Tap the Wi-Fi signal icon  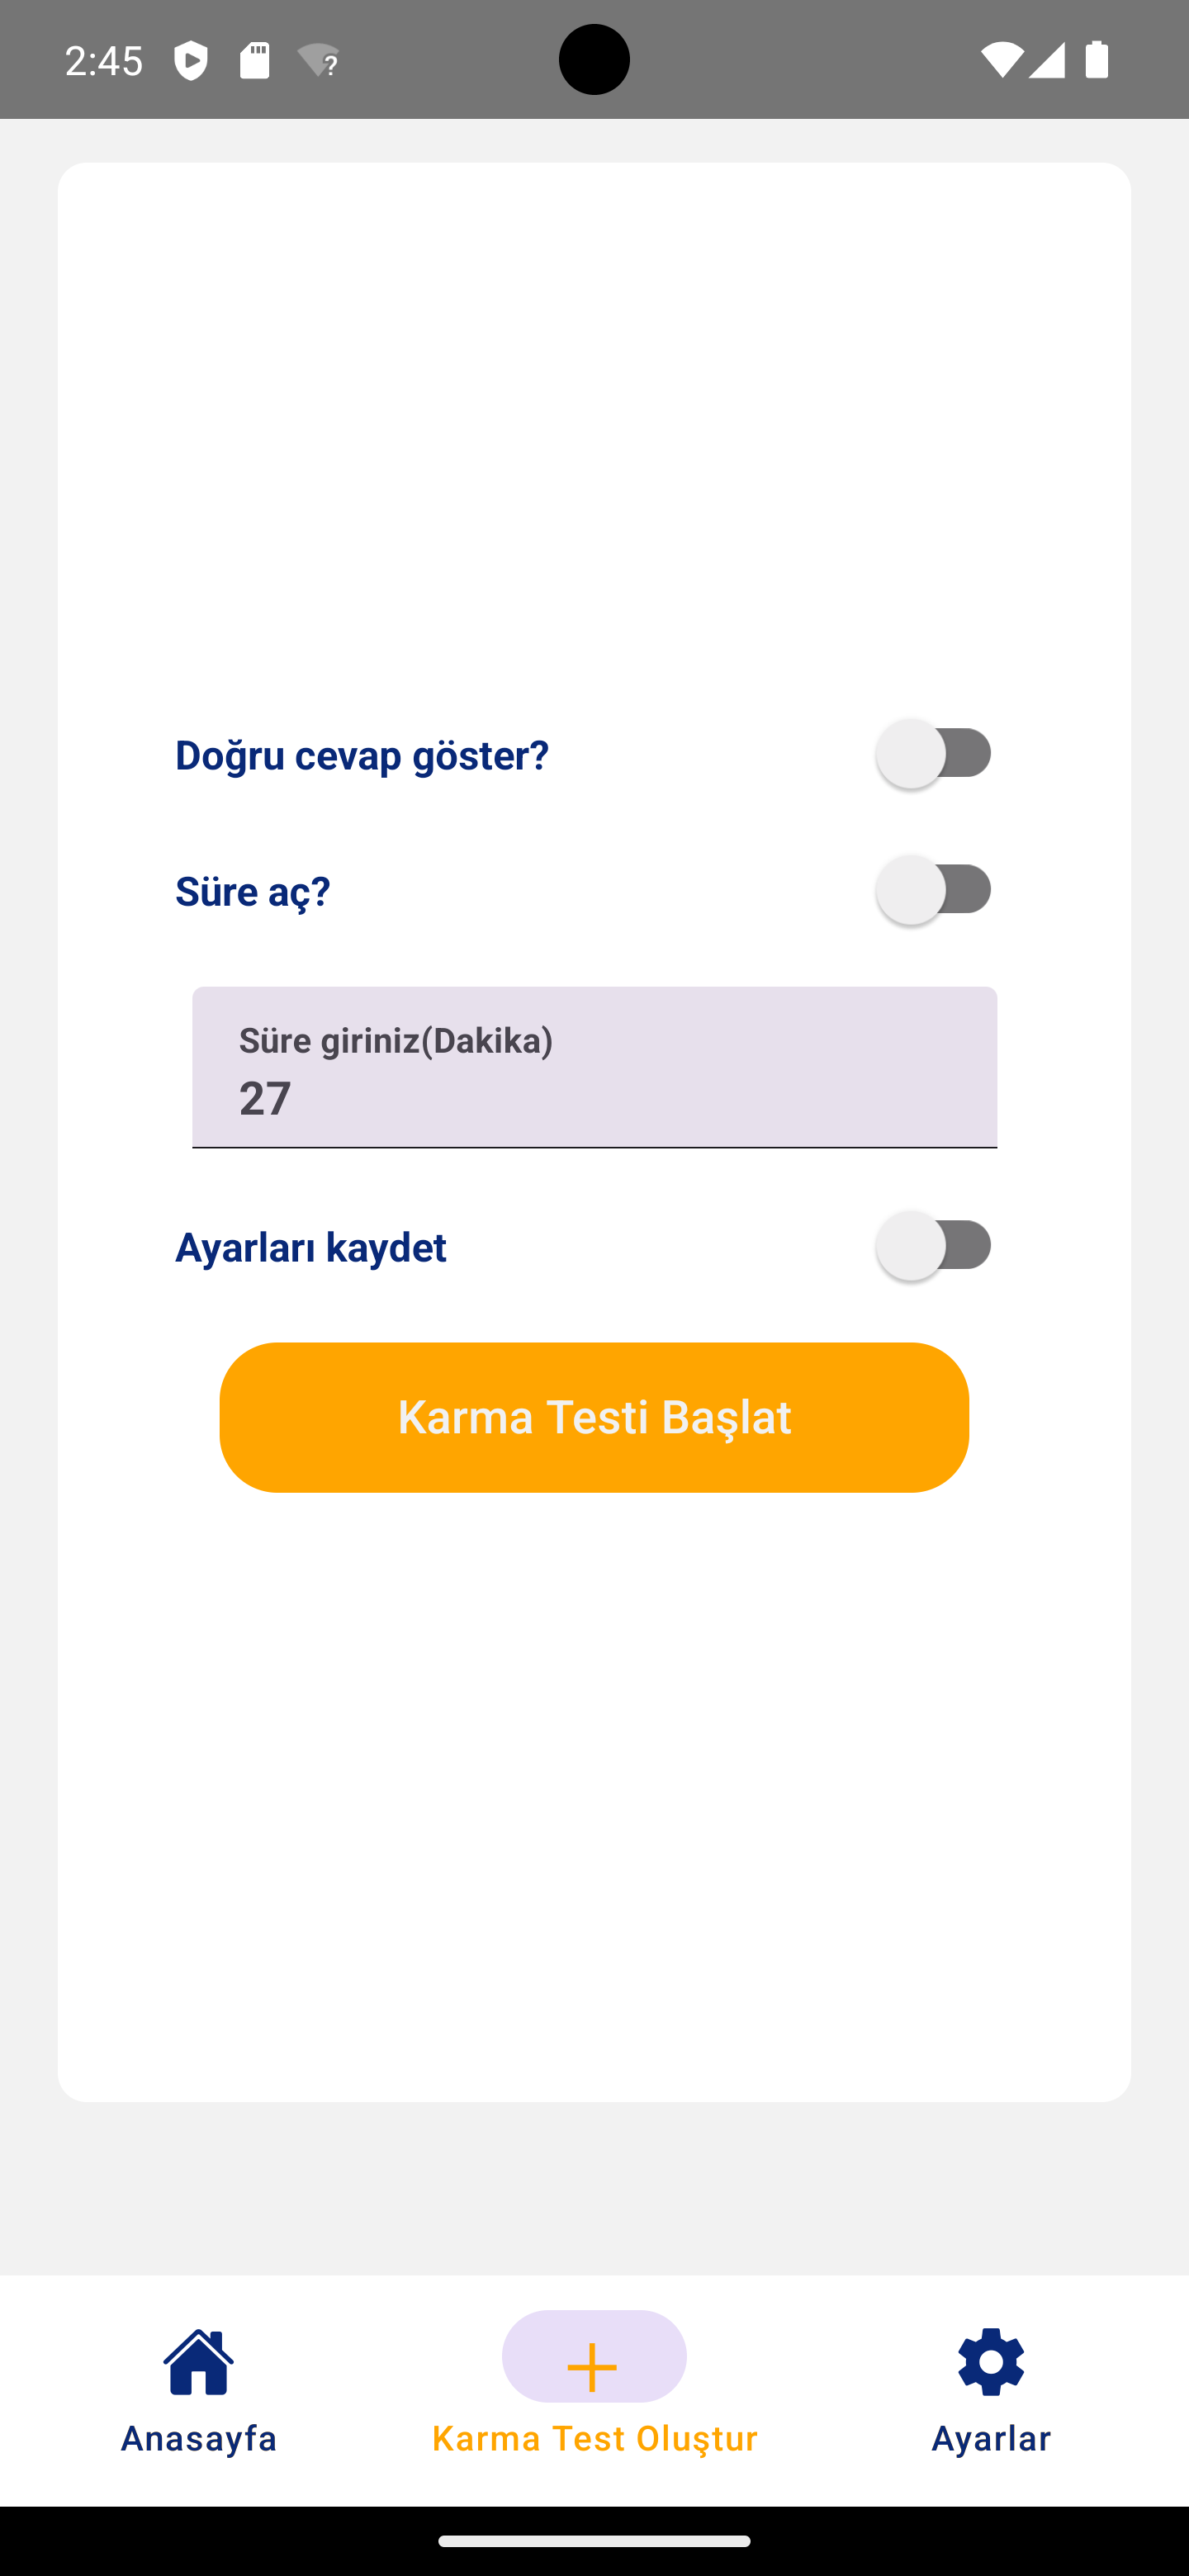1001,60
